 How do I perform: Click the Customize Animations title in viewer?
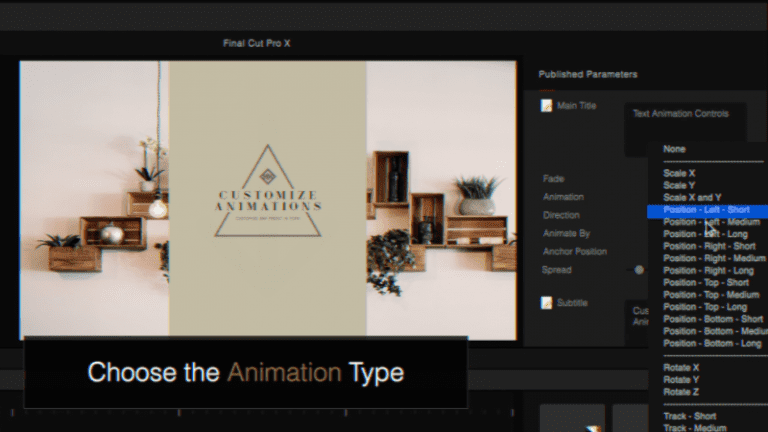click(268, 201)
